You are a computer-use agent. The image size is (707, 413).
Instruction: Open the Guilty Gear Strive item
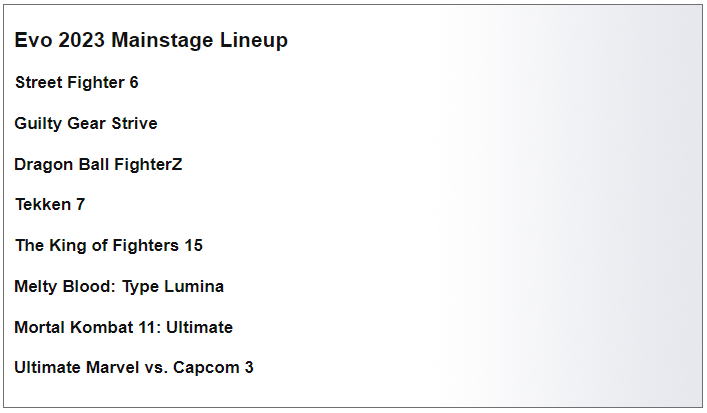click(x=86, y=124)
